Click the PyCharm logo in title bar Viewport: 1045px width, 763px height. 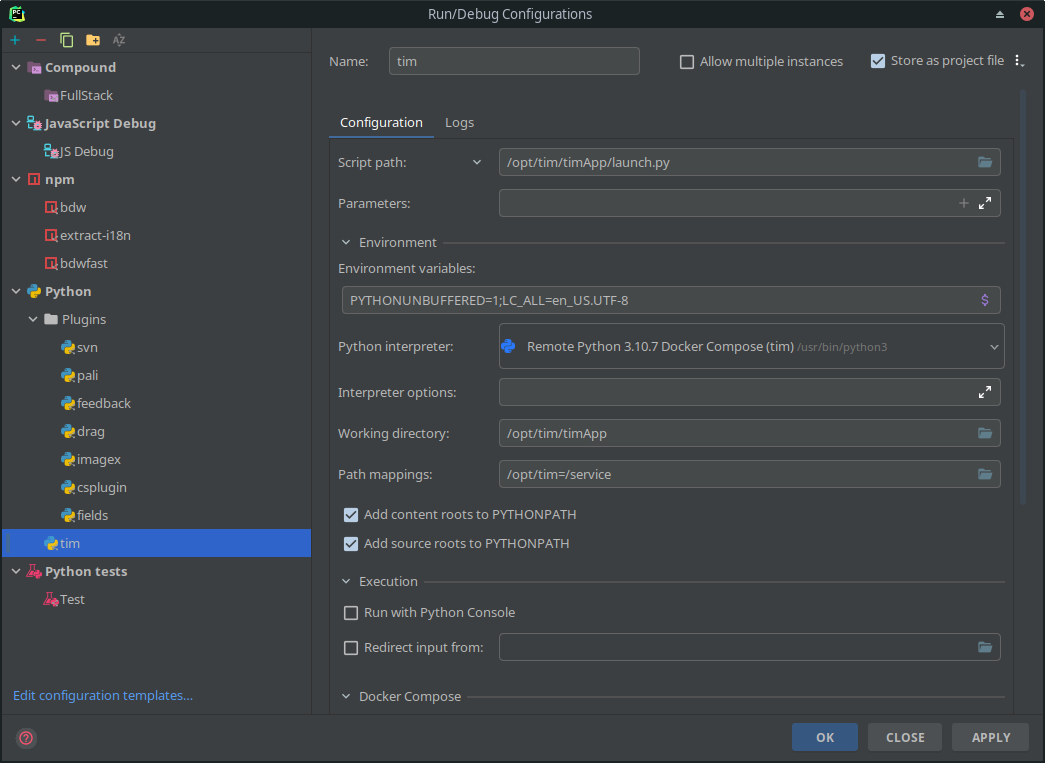click(x=17, y=14)
